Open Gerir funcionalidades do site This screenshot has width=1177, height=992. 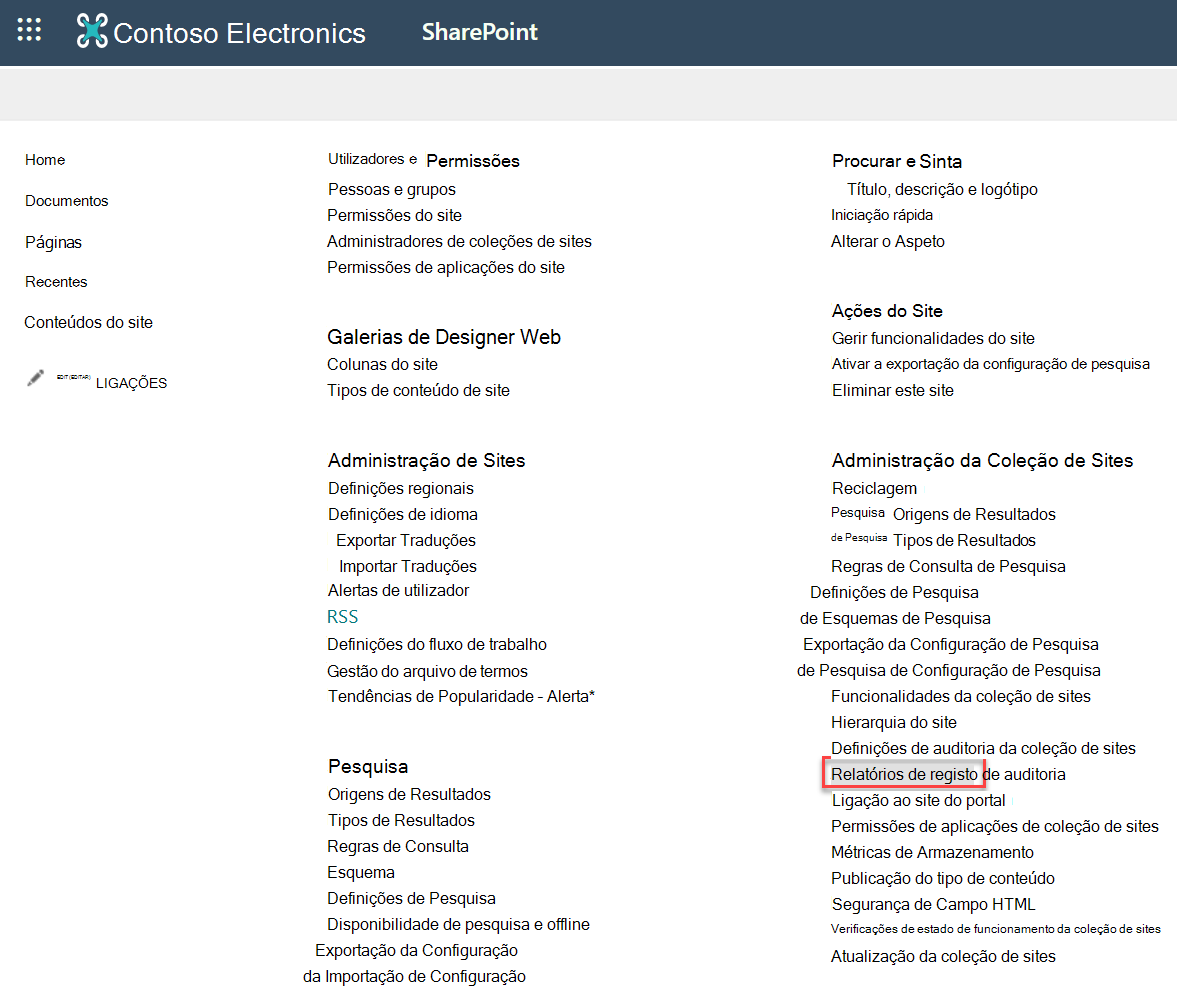(933, 338)
